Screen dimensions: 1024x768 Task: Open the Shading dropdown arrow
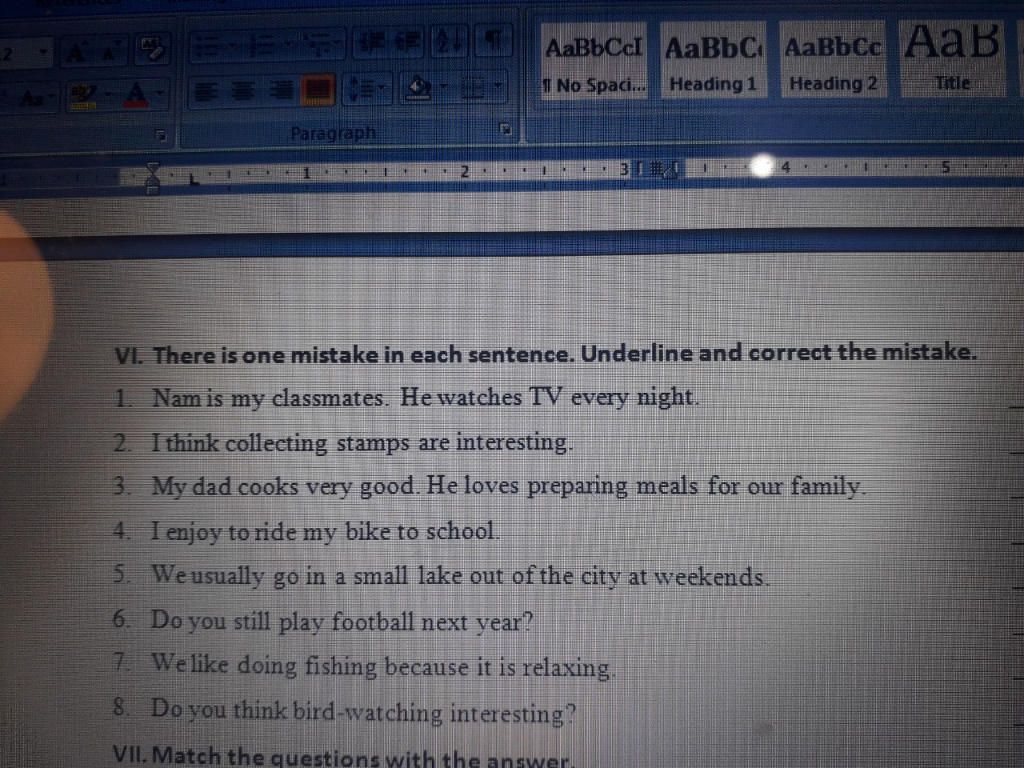coord(444,86)
